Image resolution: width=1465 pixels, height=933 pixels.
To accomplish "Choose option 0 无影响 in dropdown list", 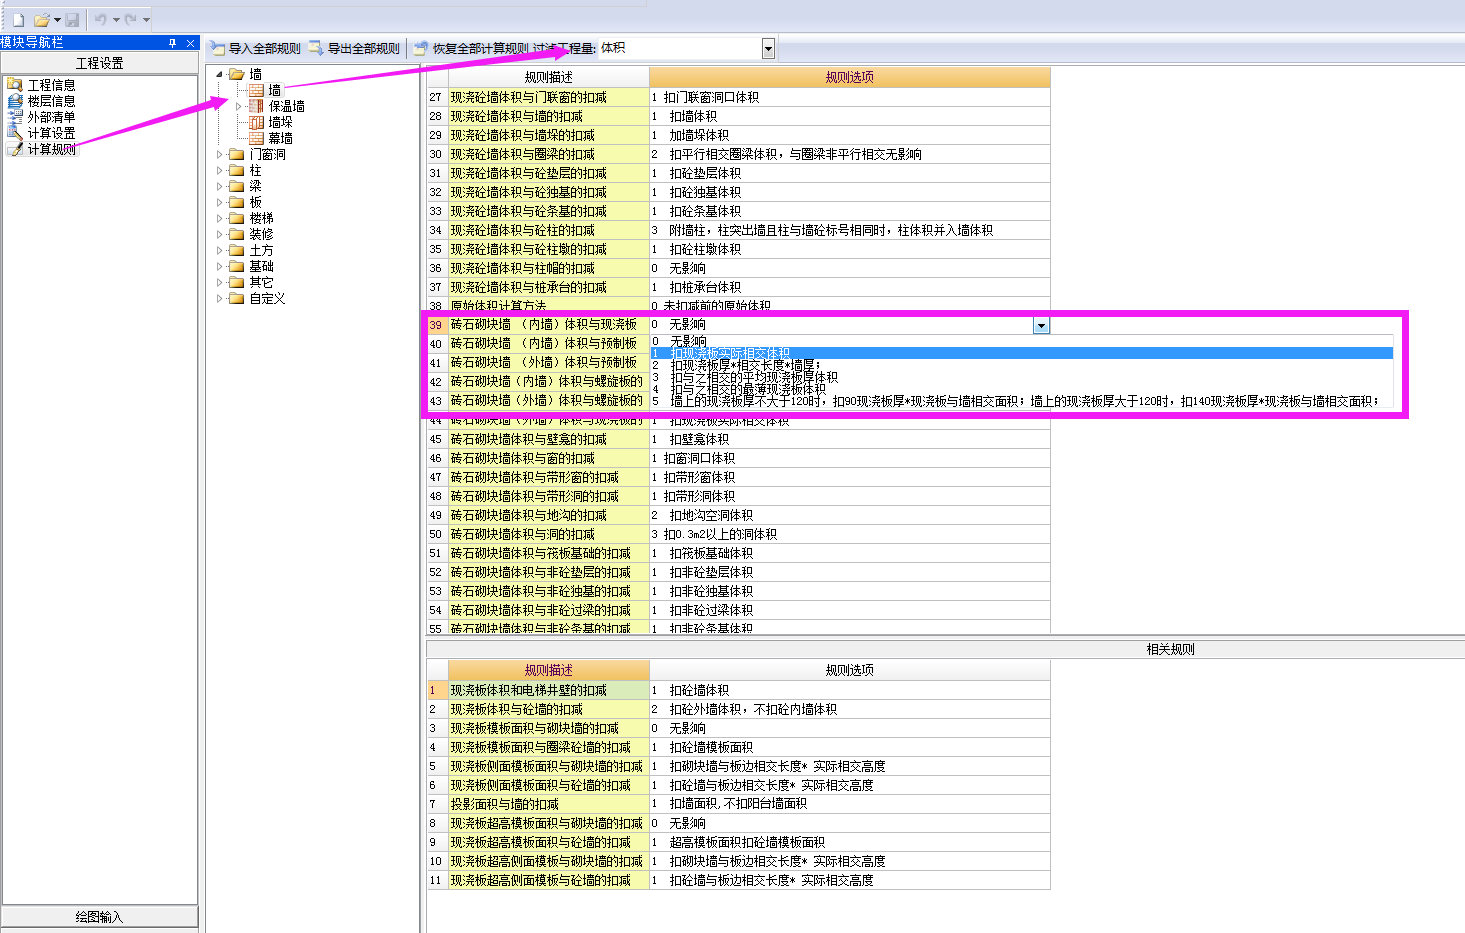I will tap(1022, 341).
